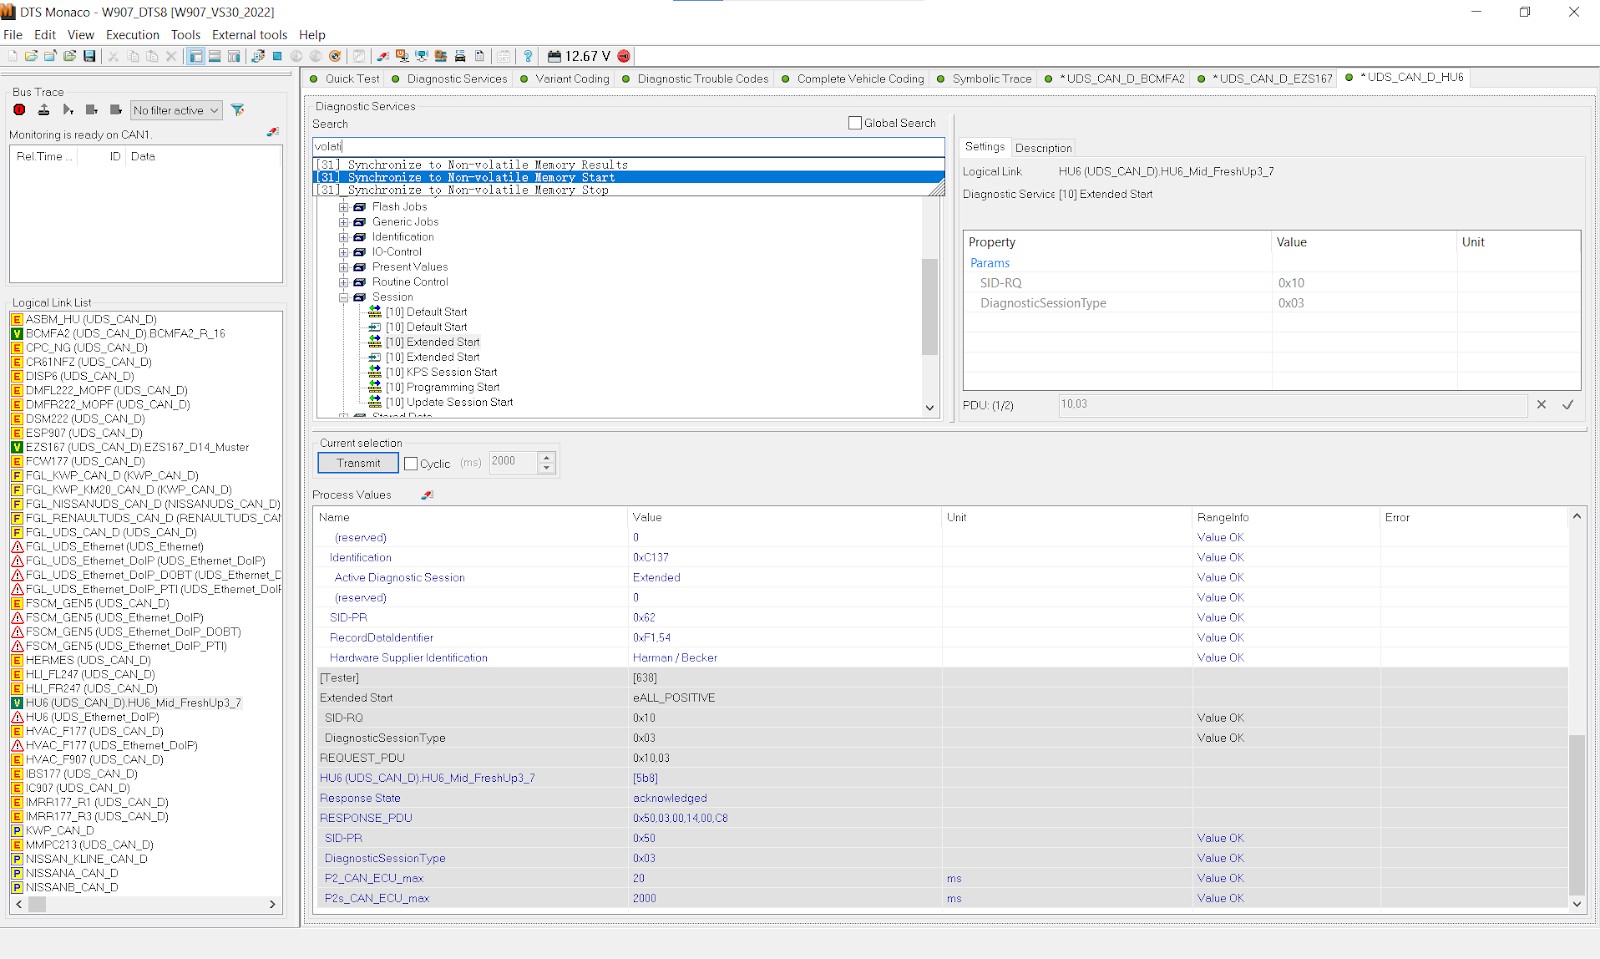1600x959 pixels.
Task: Click the Delete X toolbar icon
Action: 171,56
